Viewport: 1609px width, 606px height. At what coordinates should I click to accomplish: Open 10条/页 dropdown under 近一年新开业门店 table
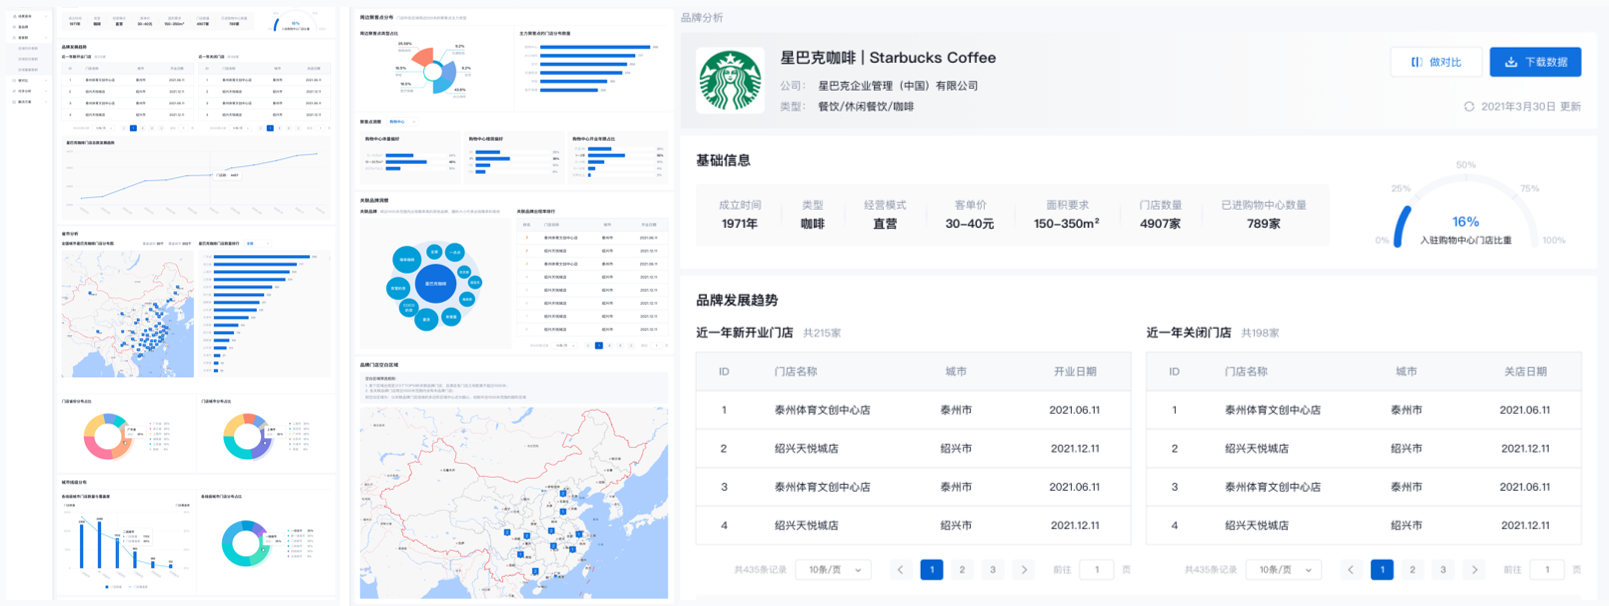pos(834,570)
